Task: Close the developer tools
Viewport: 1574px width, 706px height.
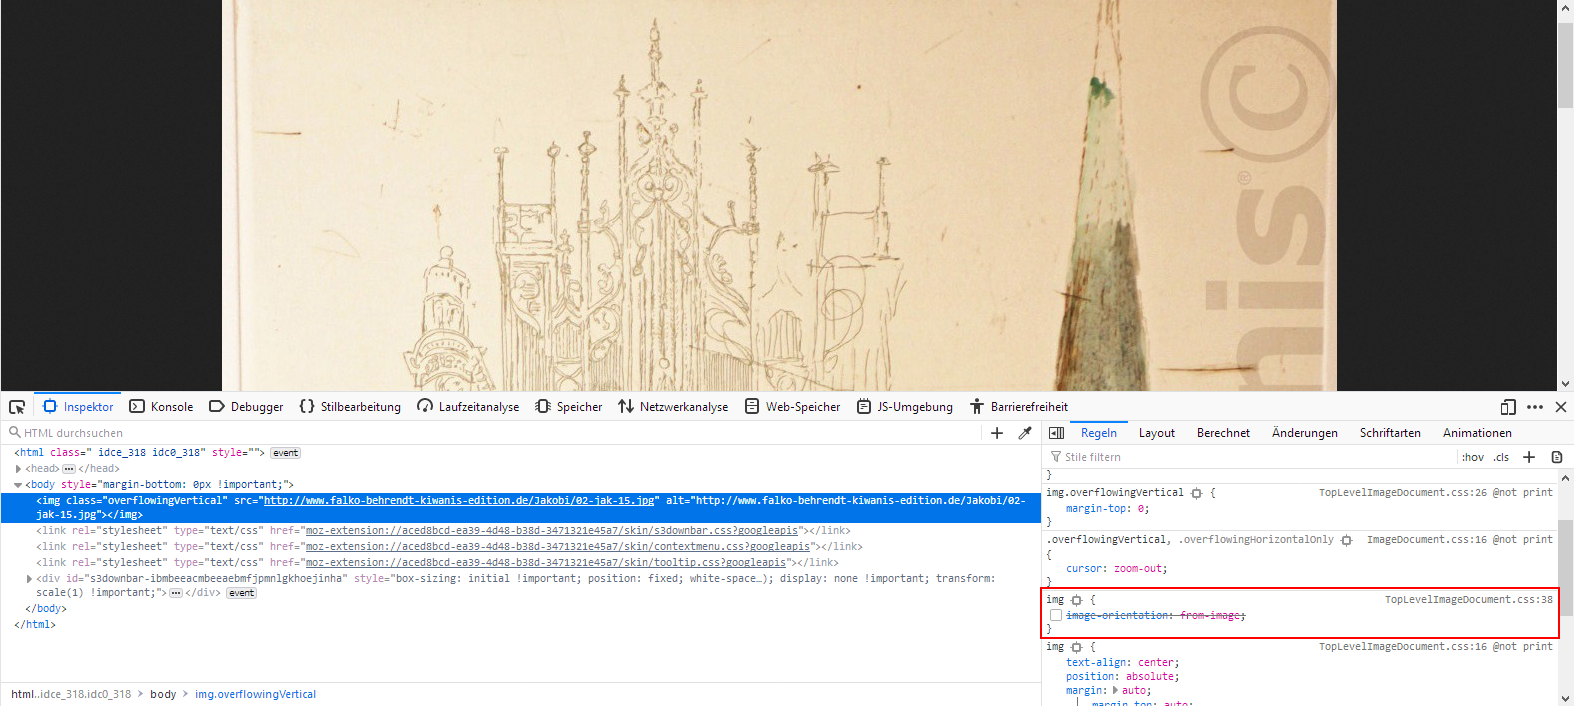Action: [1561, 407]
